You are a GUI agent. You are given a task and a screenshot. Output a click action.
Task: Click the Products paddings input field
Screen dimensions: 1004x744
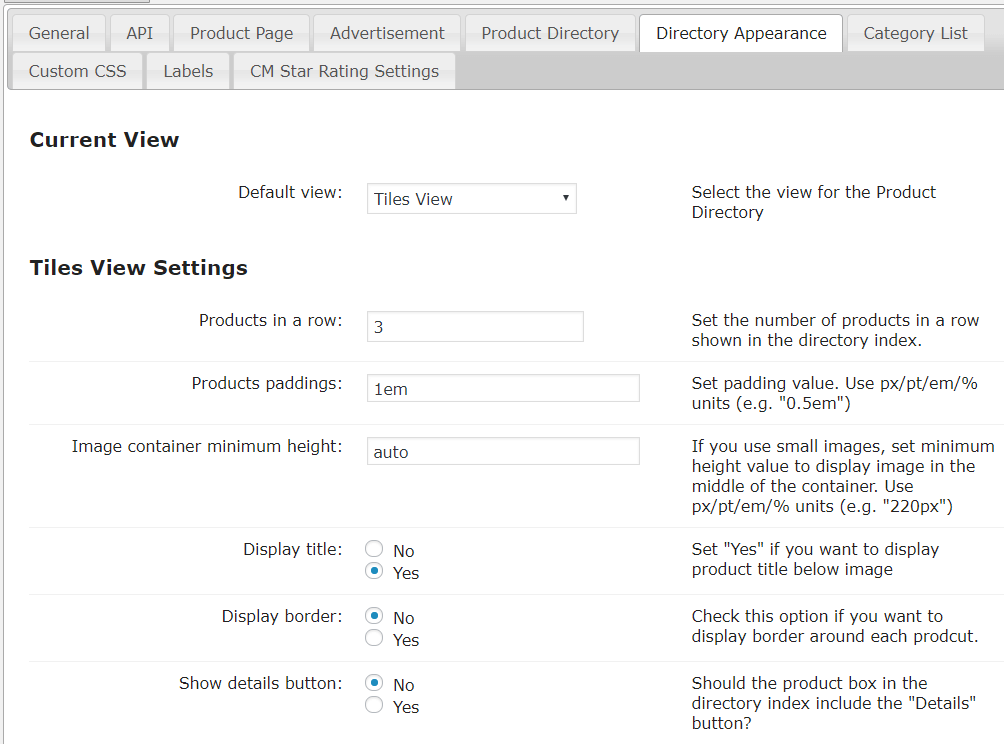click(503, 389)
